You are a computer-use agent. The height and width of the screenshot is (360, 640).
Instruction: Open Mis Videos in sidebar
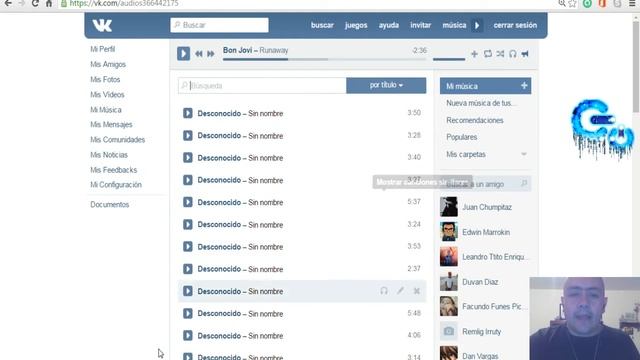click(x=107, y=95)
